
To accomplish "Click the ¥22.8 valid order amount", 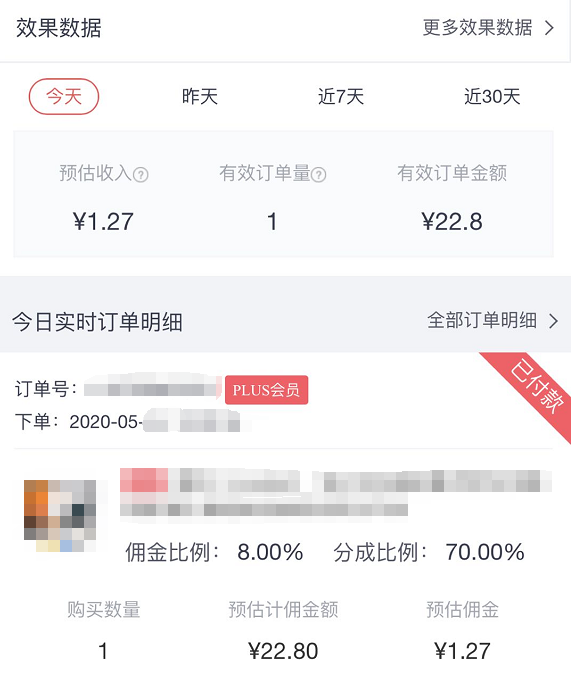I will point(452,222).
